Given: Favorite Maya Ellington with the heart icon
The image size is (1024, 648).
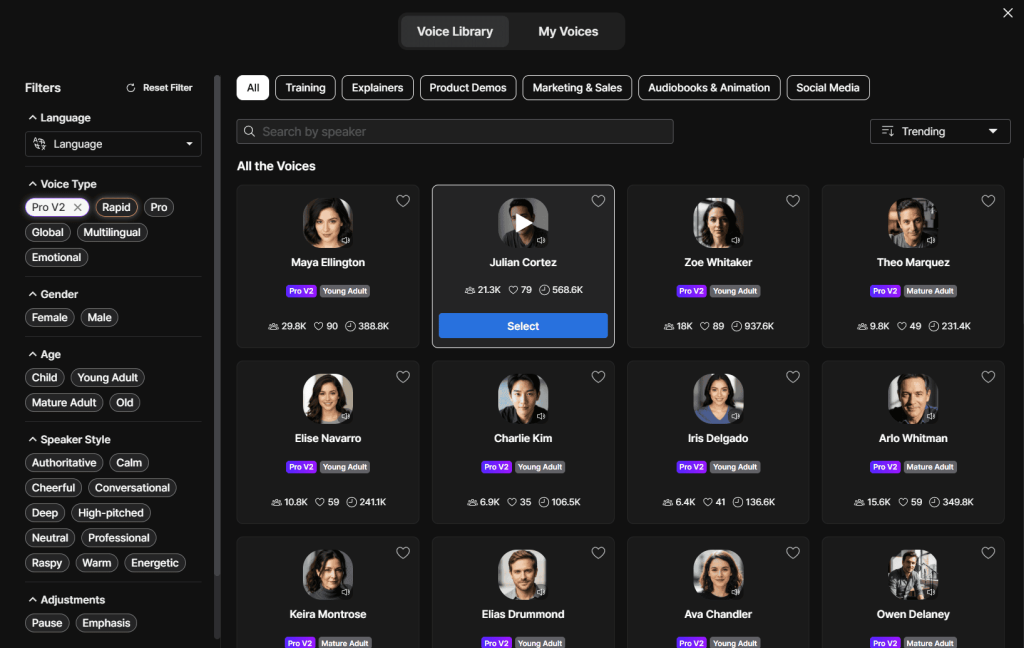Looking at the screenshot, I should pyautogui.click(x=403, y=201).
